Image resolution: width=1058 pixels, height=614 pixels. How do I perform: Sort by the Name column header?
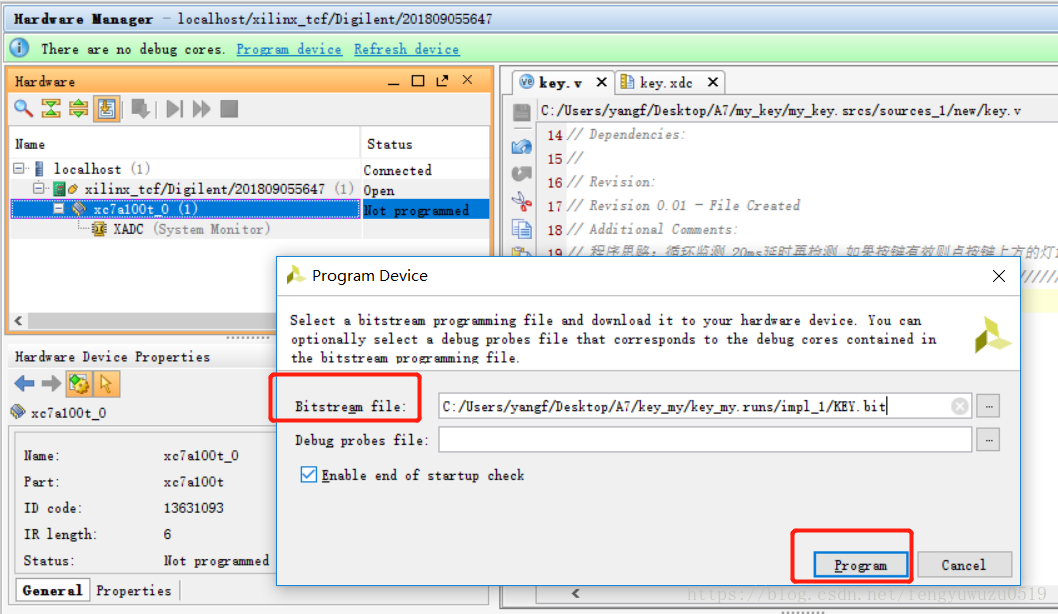(186, 144)
